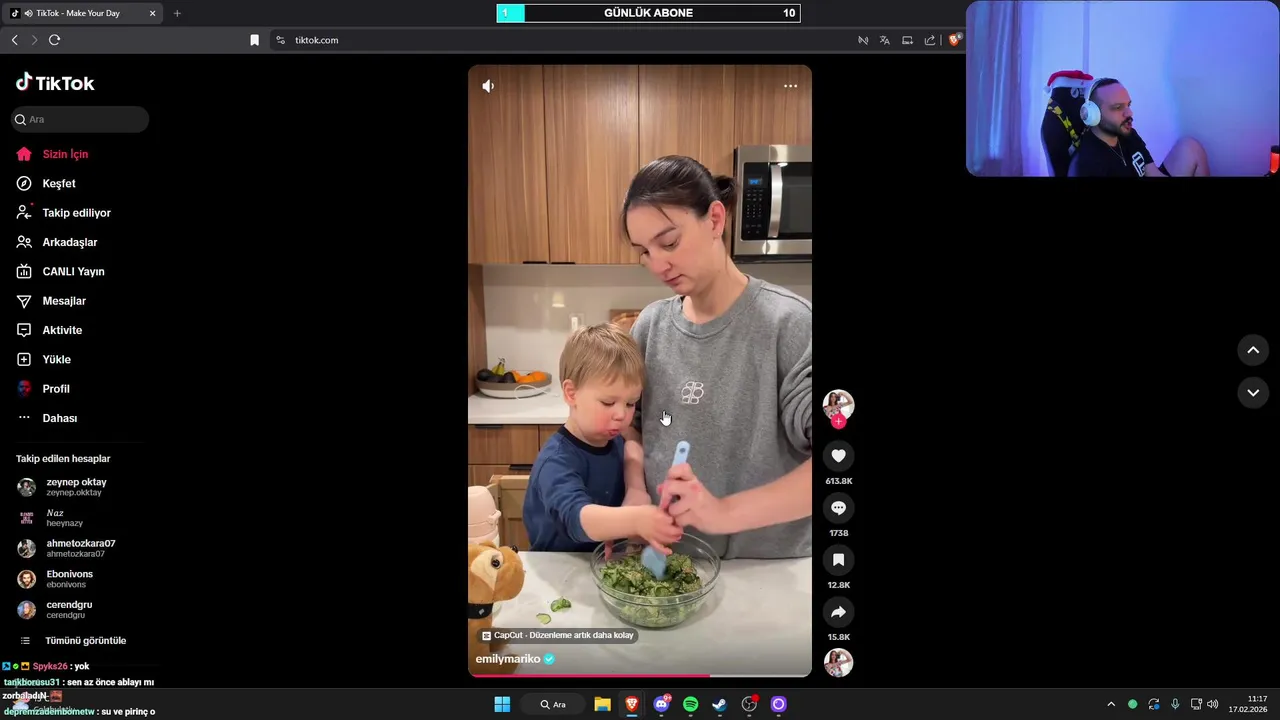Show hidden system tray icons
1280x720 pixels.
point(1110,704)
